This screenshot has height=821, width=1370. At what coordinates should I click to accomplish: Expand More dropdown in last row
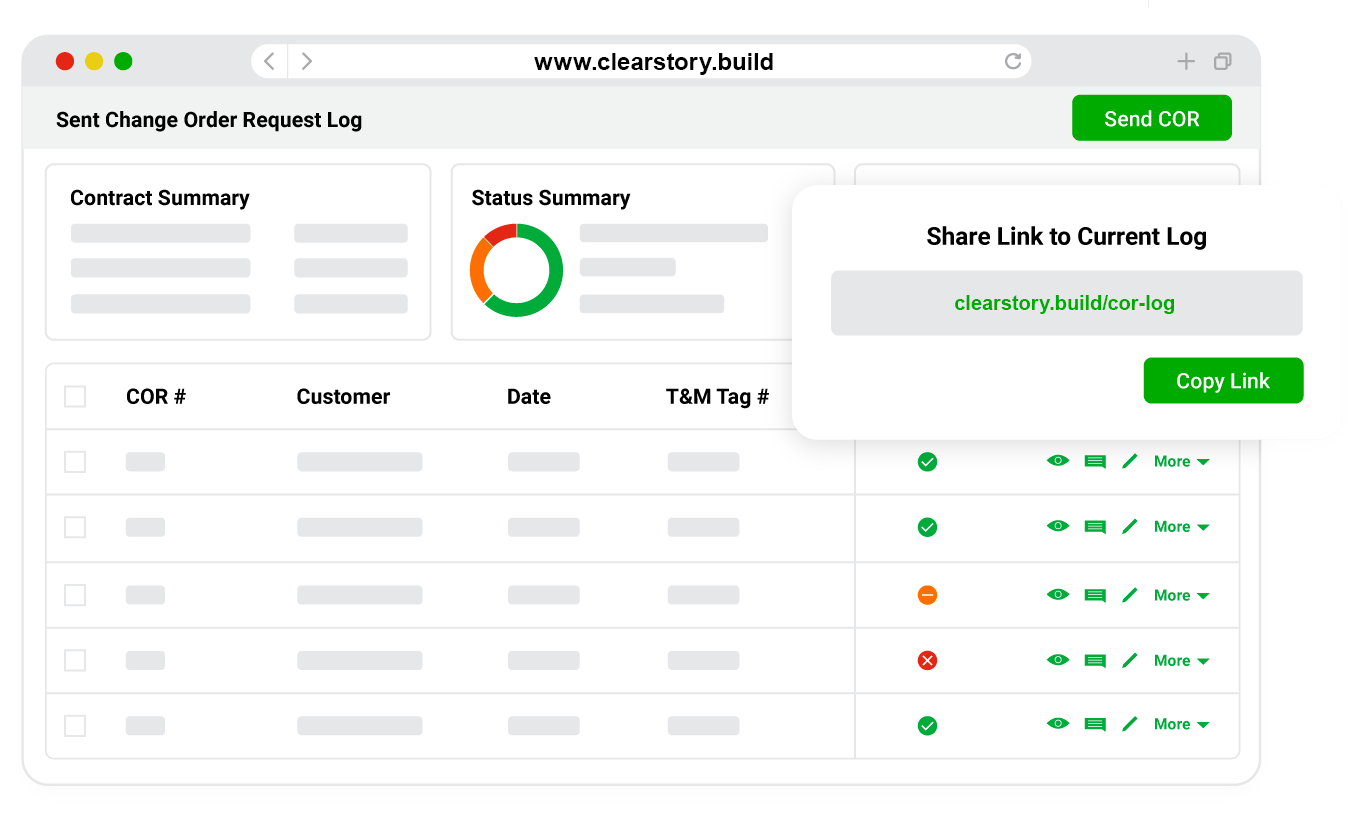point(1181,724)
